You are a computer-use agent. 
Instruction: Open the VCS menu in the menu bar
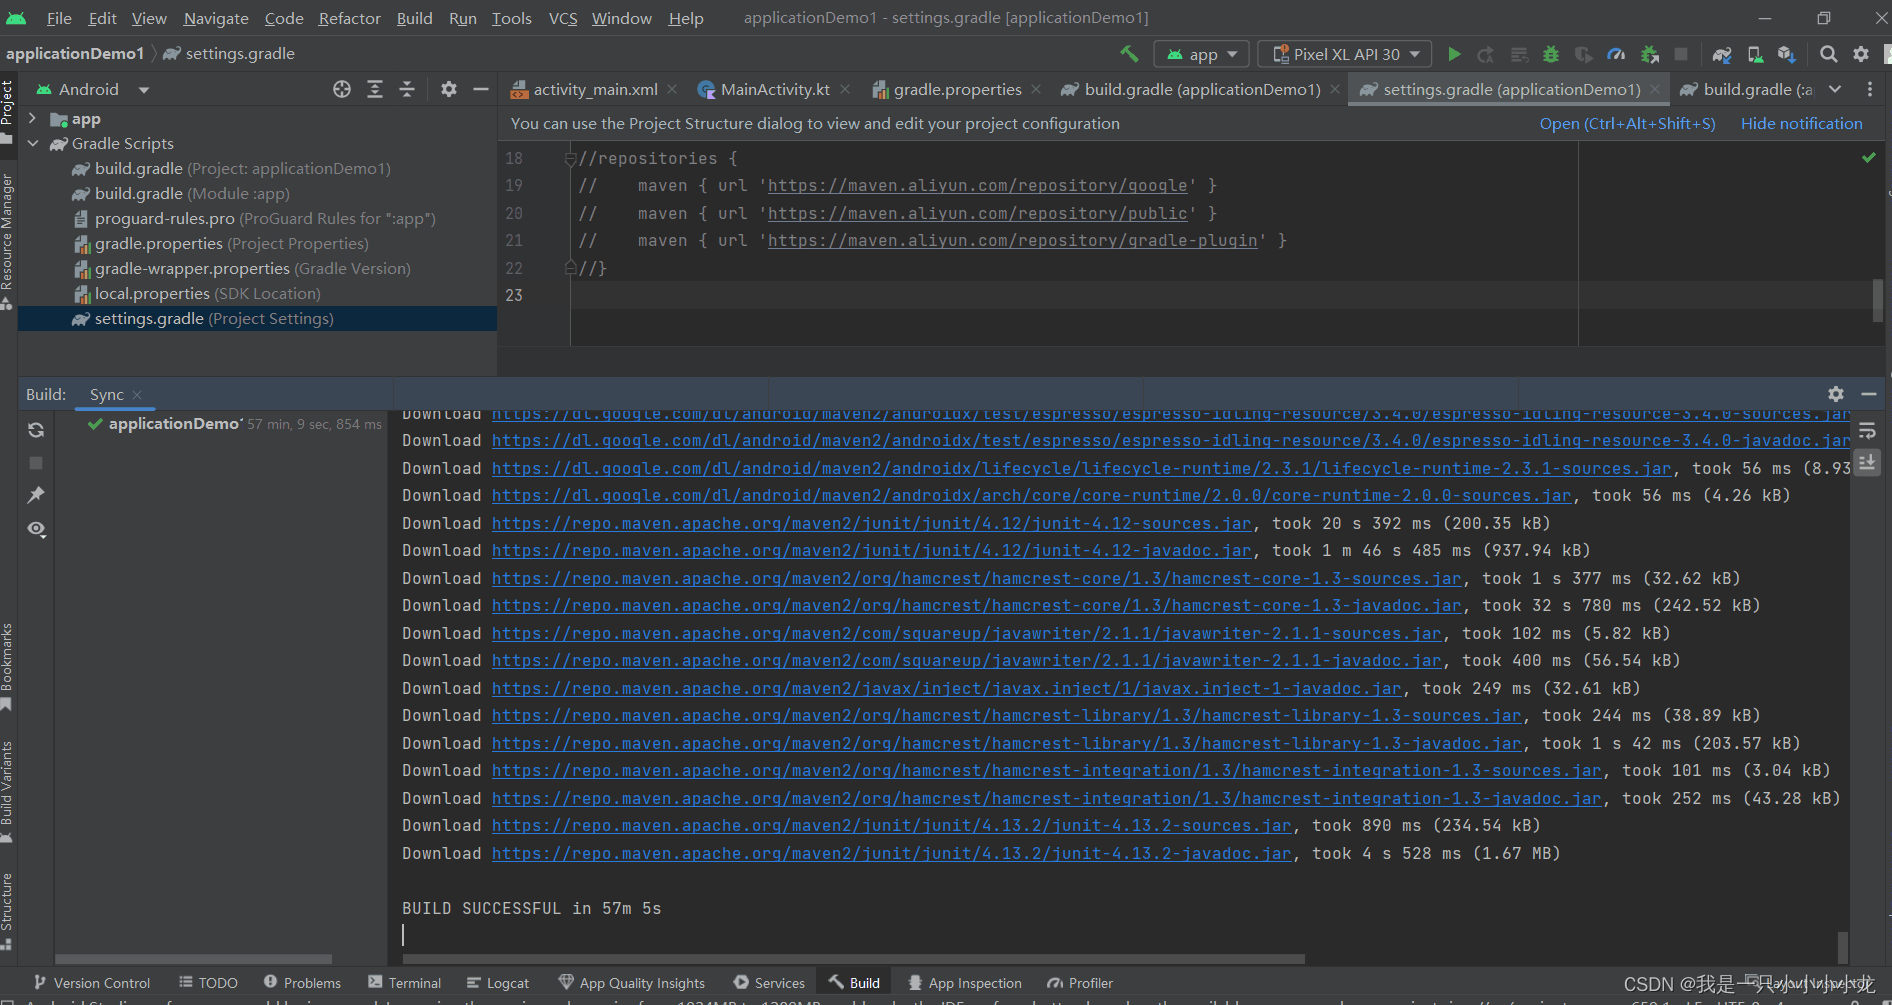(x=562, y=18)
